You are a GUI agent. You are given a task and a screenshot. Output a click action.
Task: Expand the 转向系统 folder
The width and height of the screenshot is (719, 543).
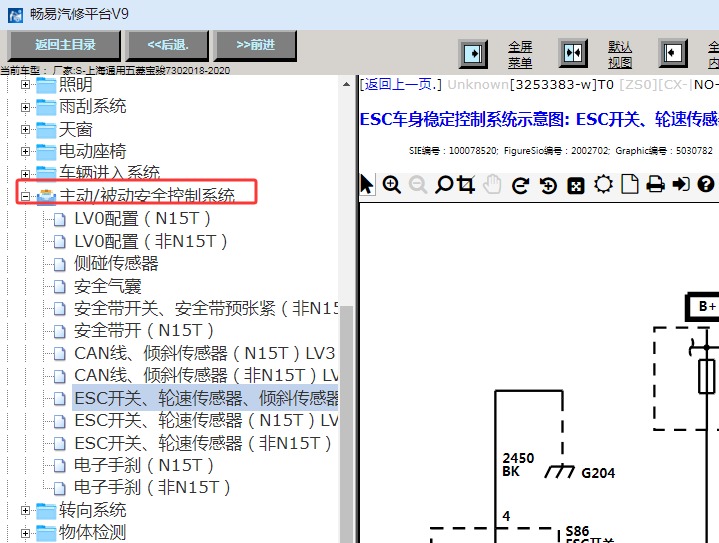coord(25,510)
